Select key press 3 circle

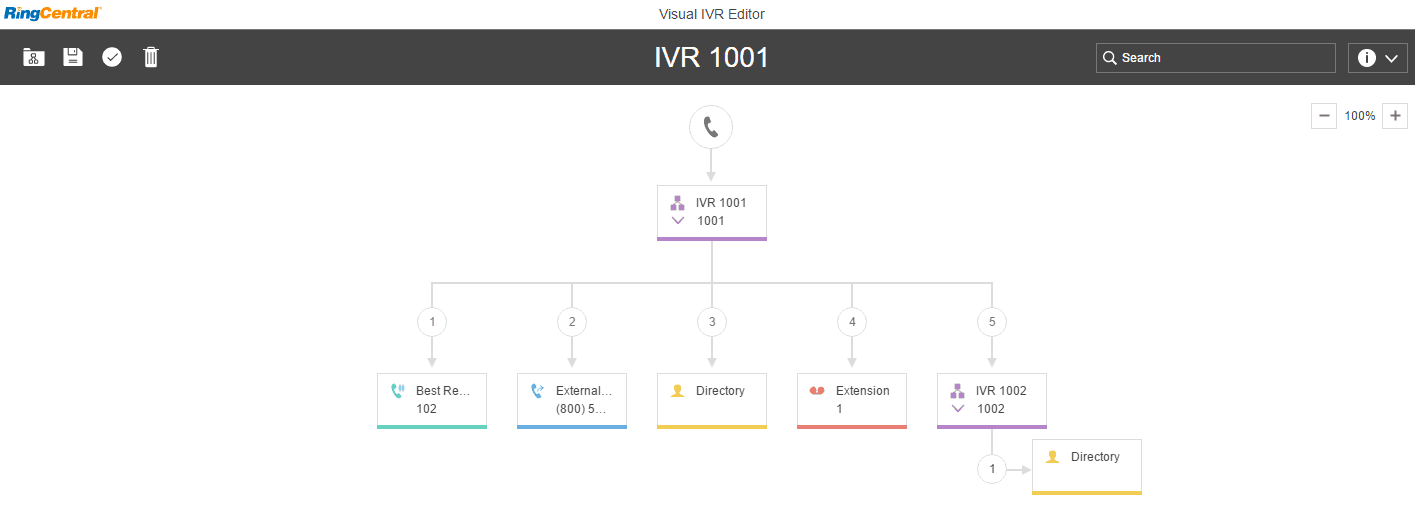[x=712, y=322]
